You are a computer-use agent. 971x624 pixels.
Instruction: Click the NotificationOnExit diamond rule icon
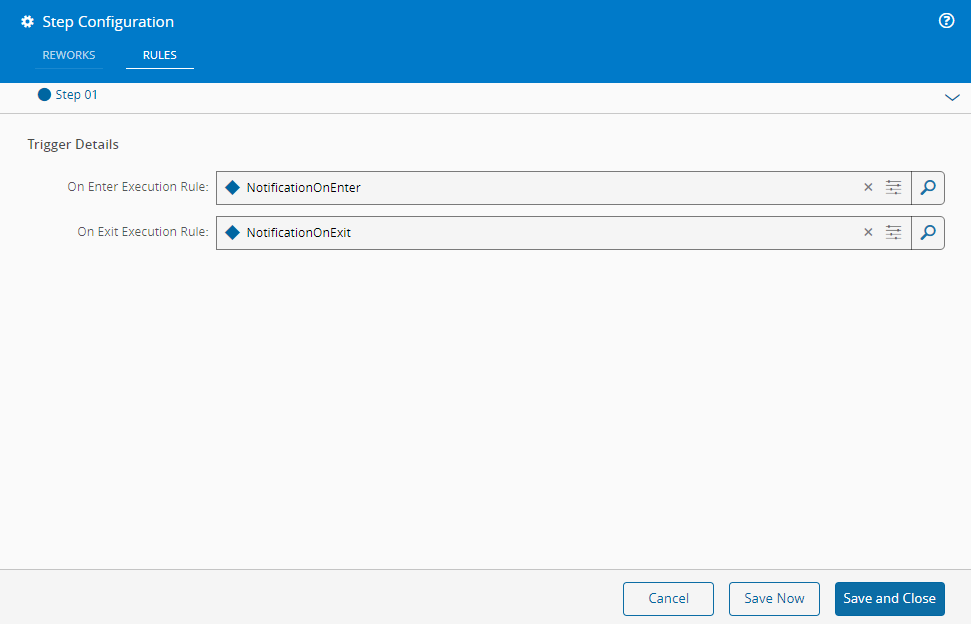click(x=232, y=232)
